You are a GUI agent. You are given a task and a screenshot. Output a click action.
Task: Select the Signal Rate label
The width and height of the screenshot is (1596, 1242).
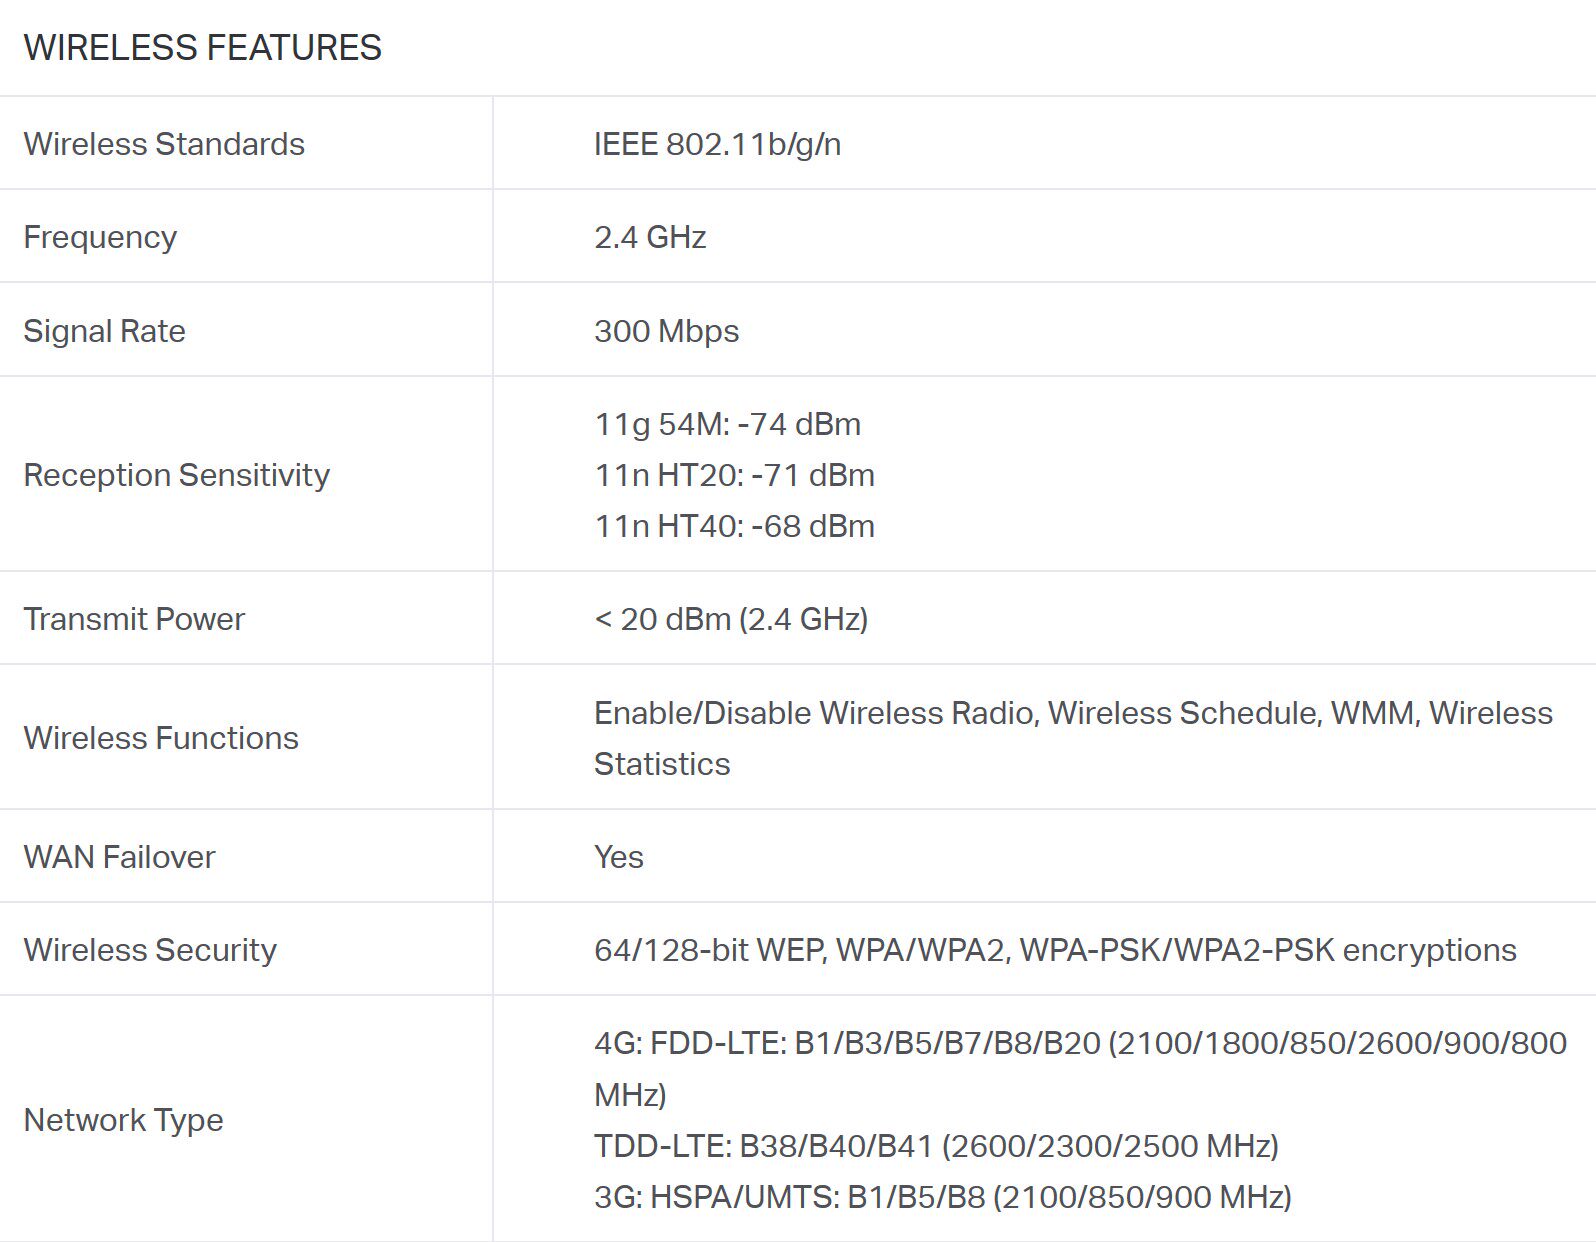pos(104,331)
